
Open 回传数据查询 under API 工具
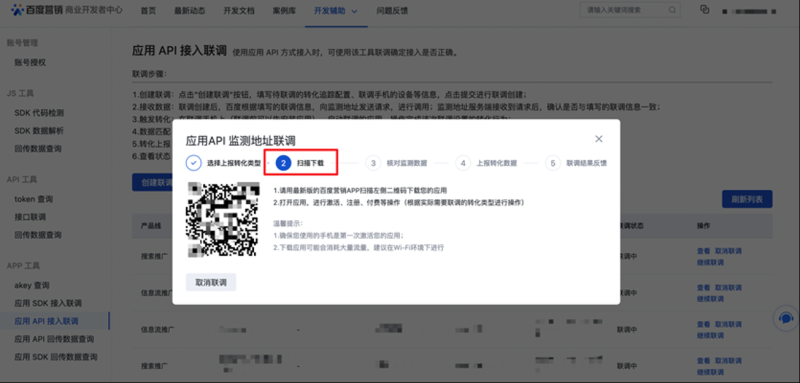[38, 235]
